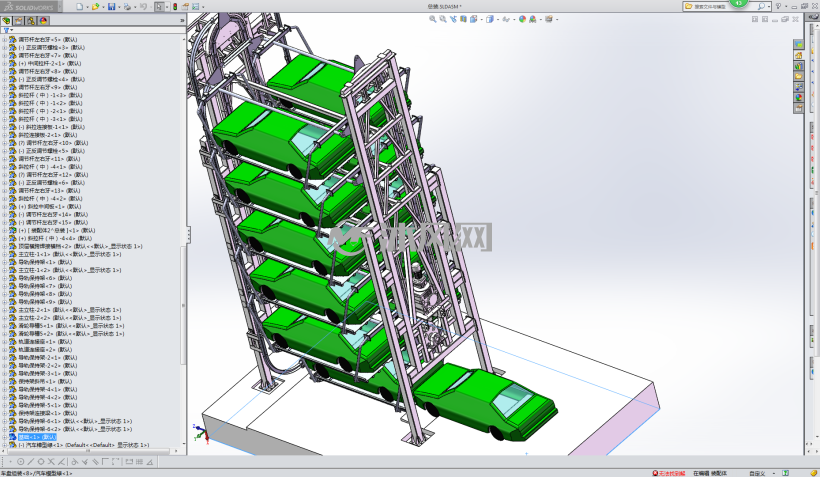
Task: Toggle the Select cursor tool
Action: pyautogui.click(x=160, y=7)
